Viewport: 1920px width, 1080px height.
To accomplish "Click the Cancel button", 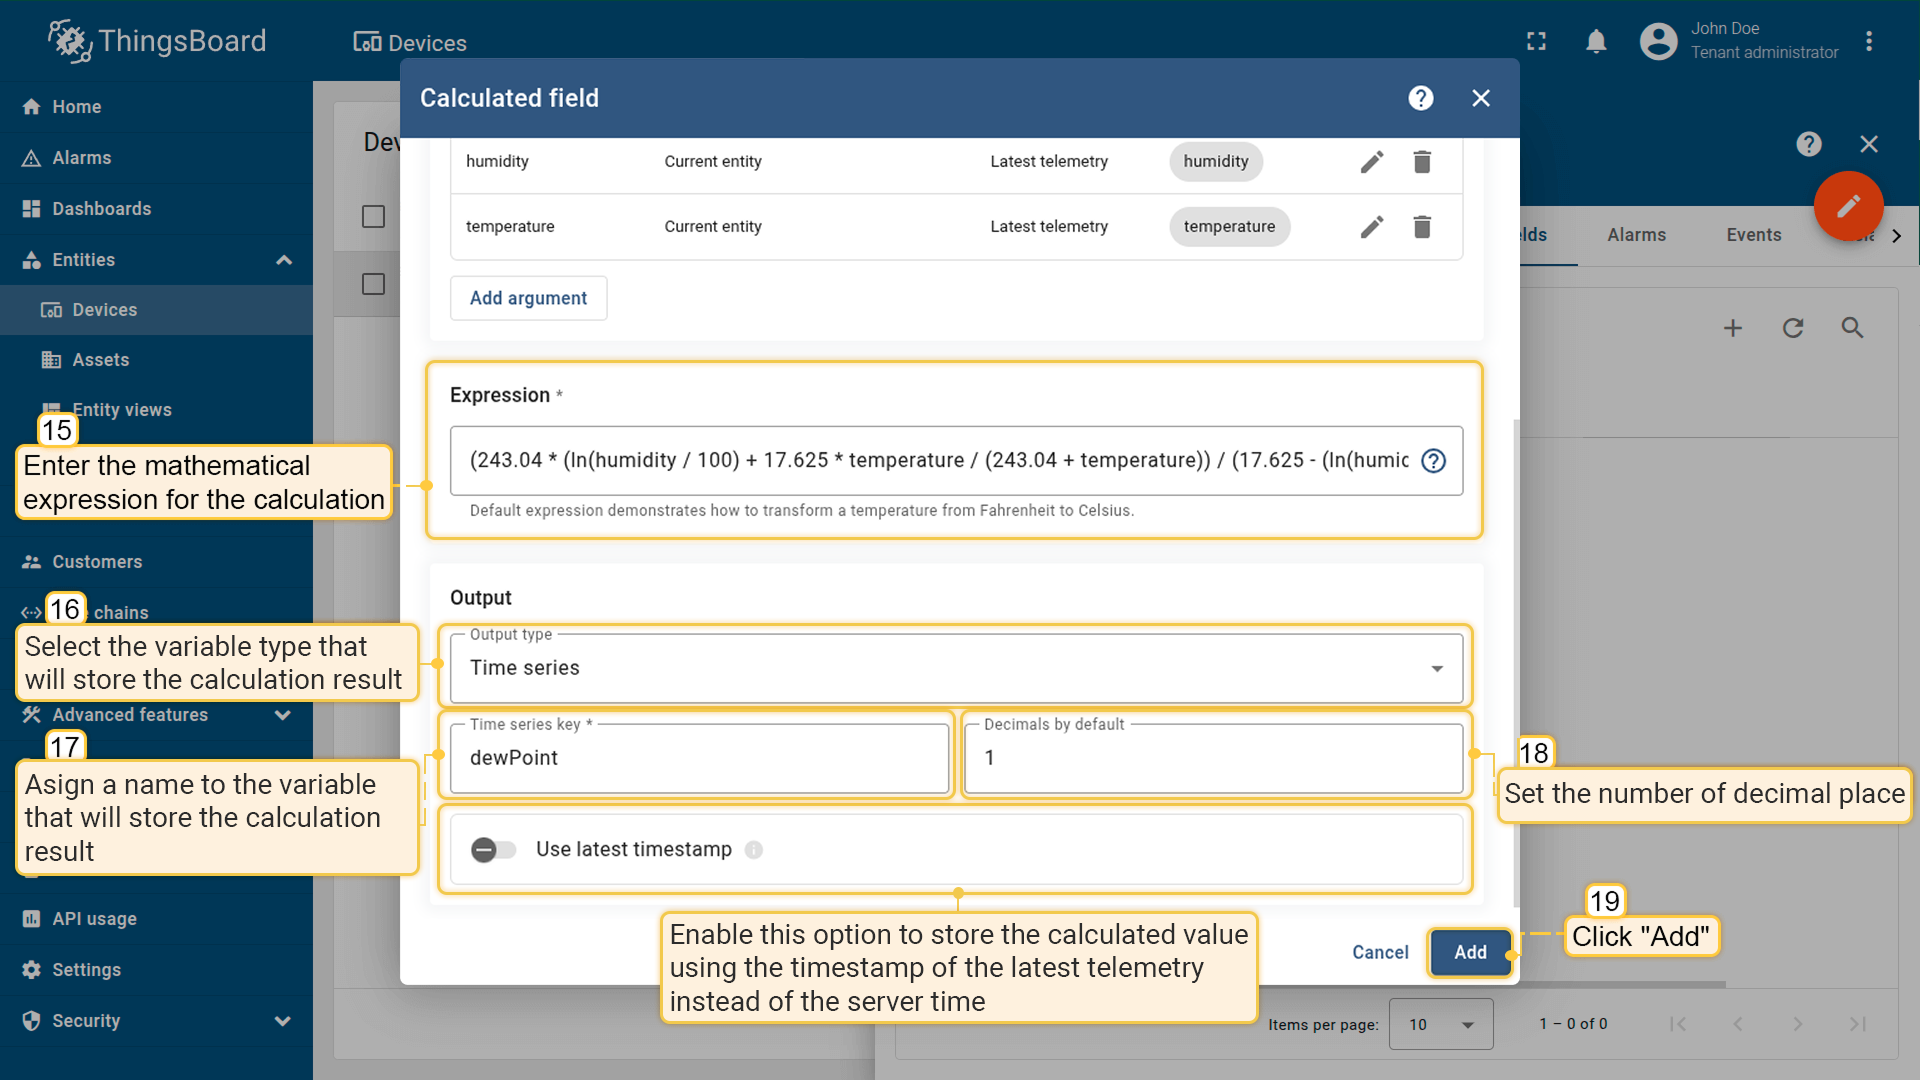I will coord(1380,952).
